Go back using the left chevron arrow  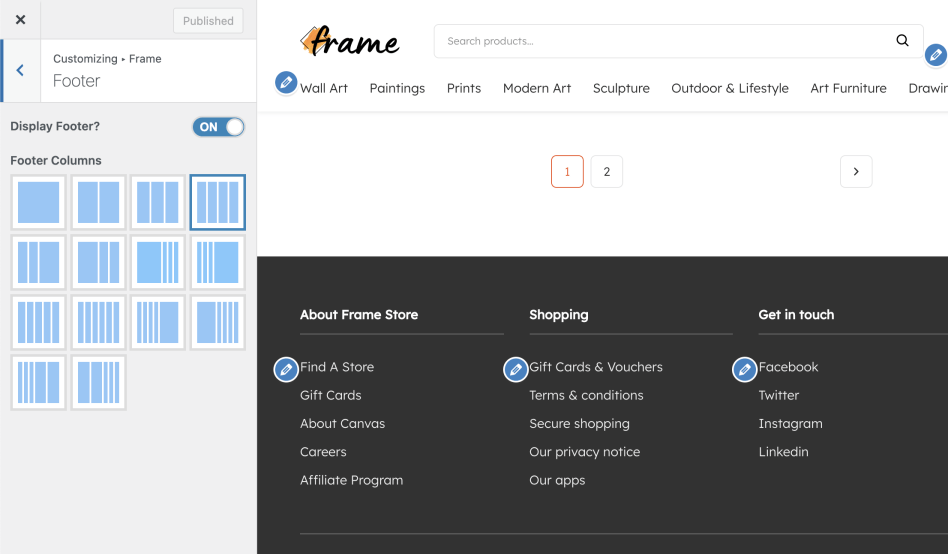coord(21,70)
